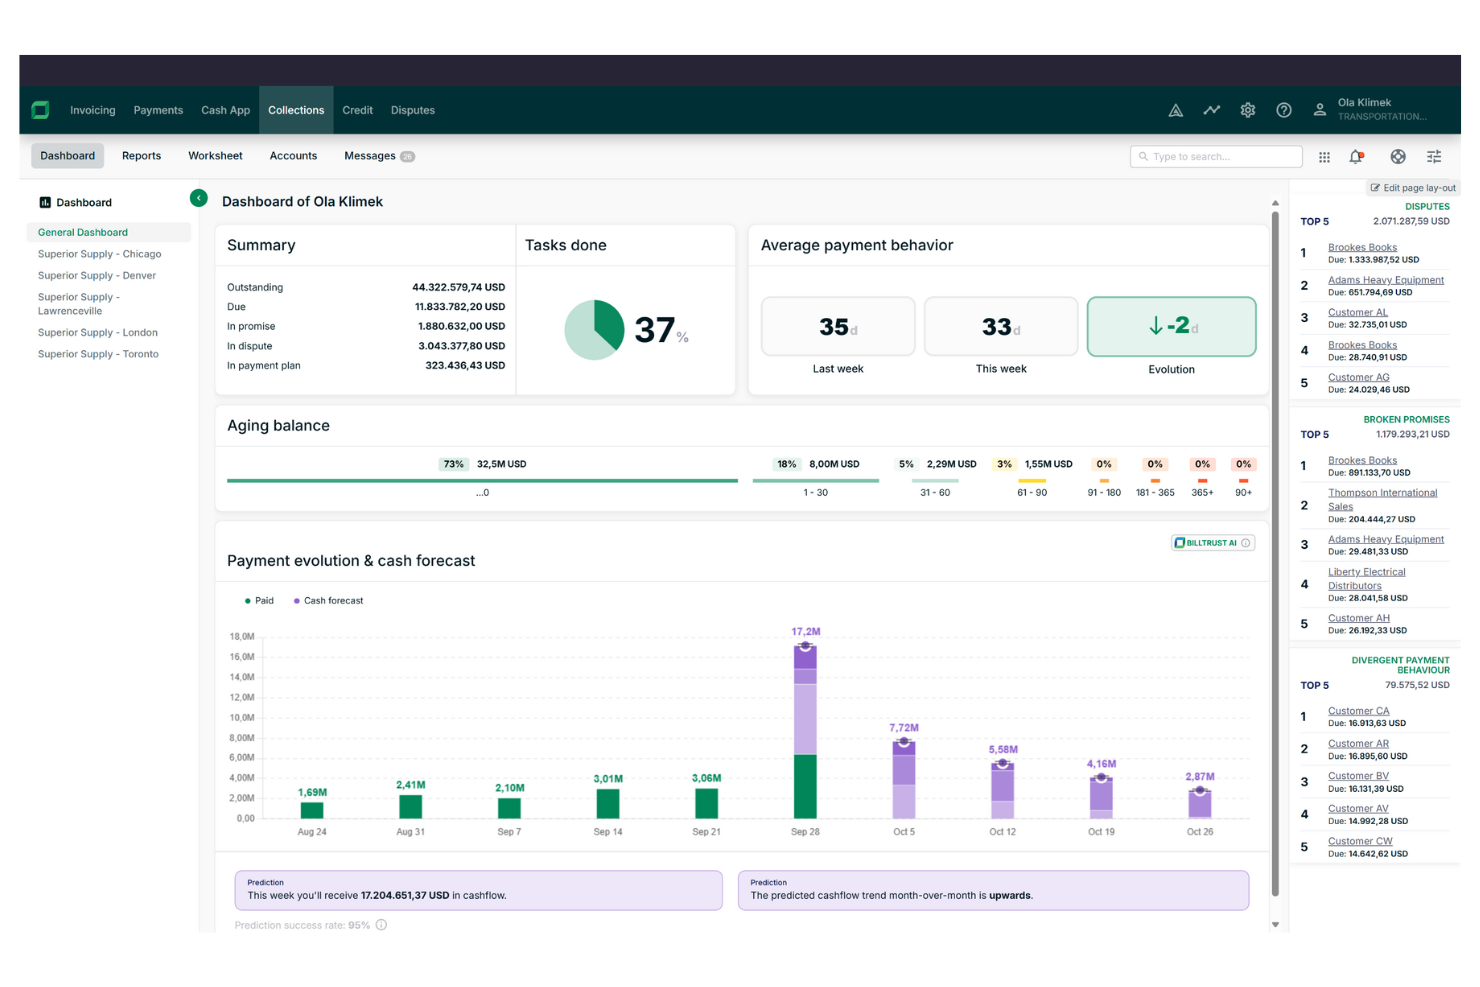Open the notifications bell

point(1356,156)
